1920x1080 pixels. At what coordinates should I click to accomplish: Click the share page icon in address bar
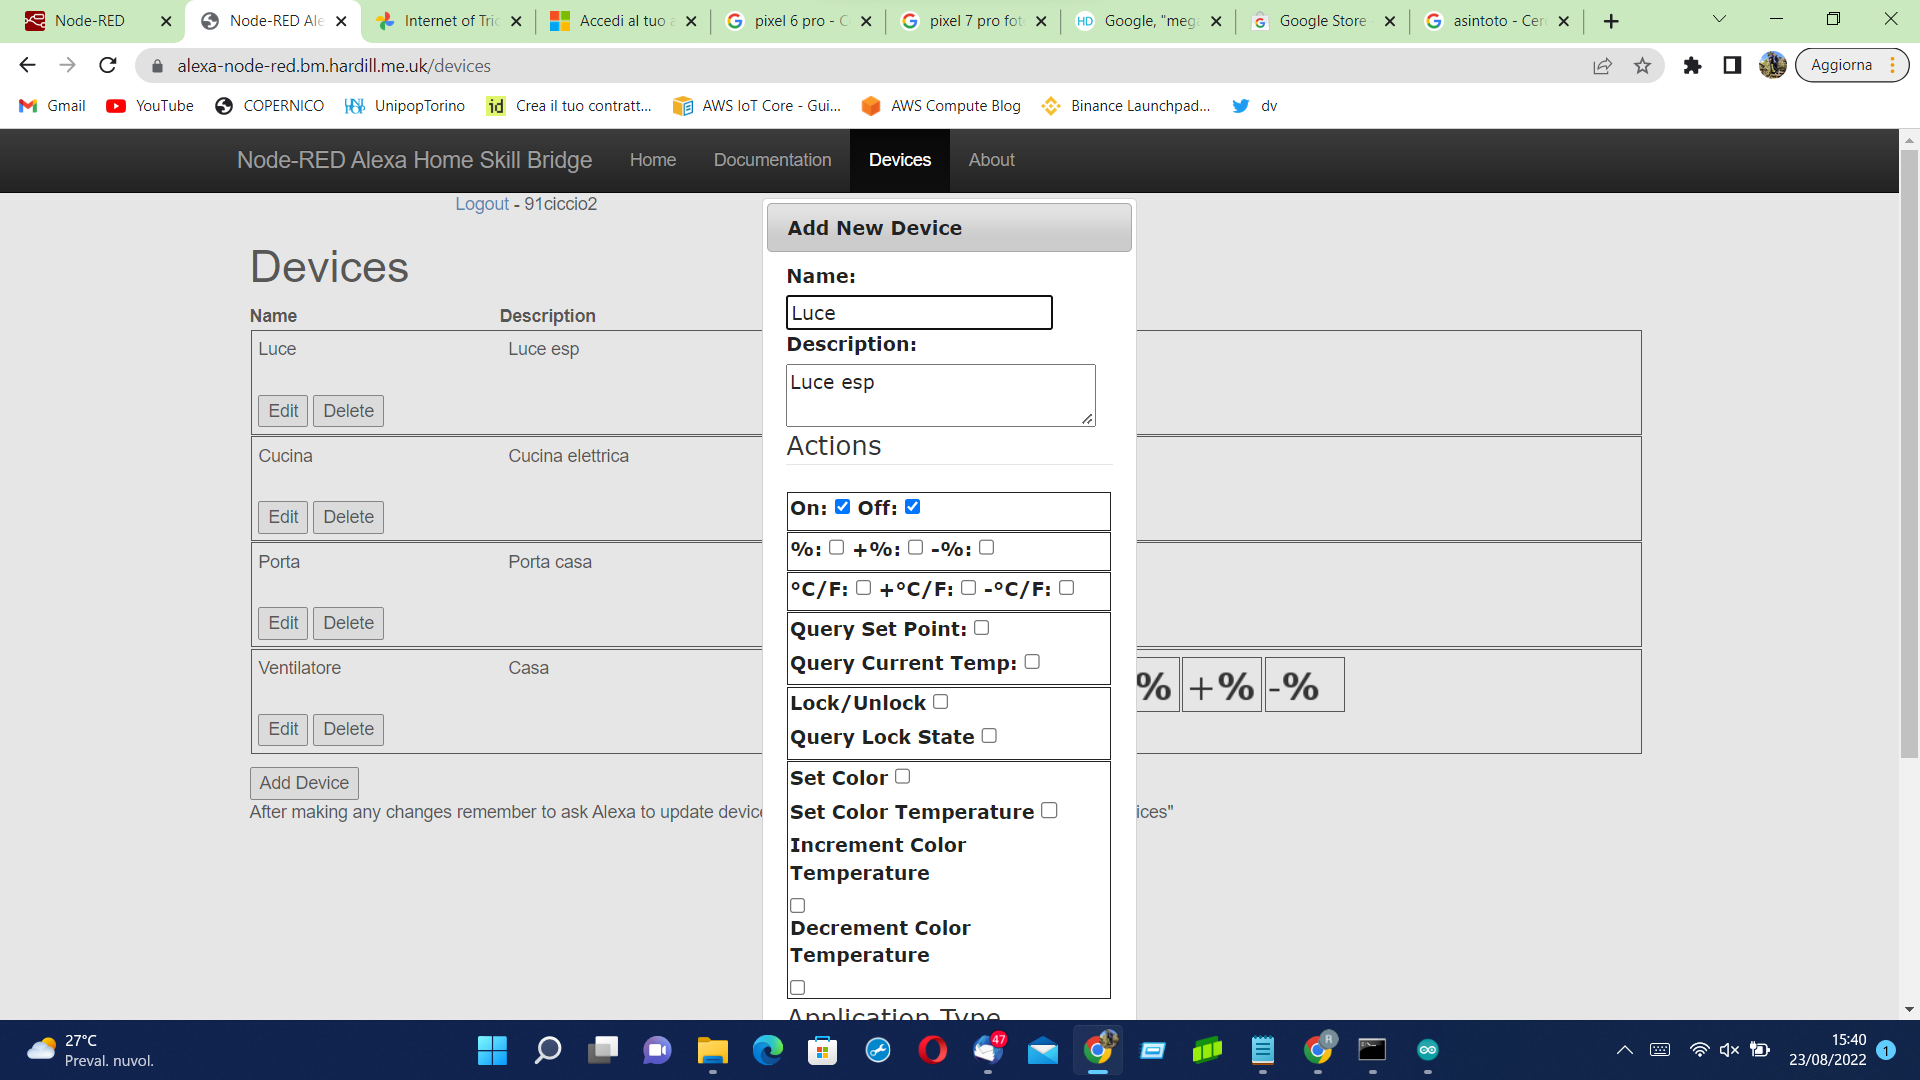1602,66
